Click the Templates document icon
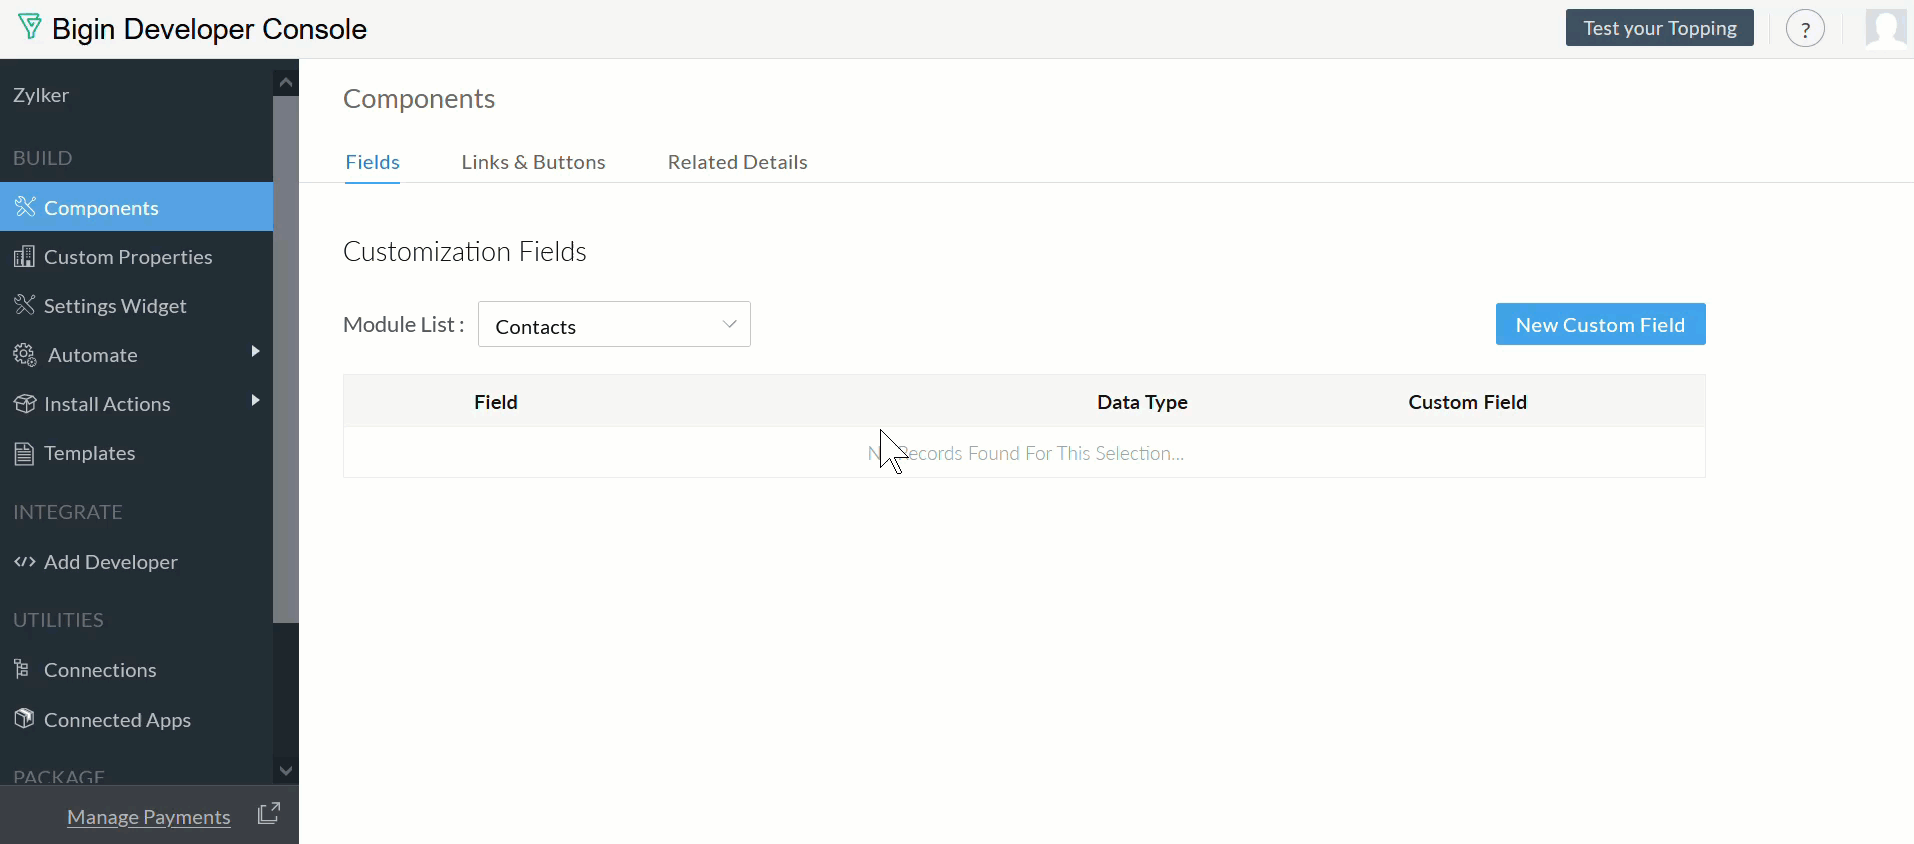Screen dimensions: 1914x844 (x=24, y=453)
